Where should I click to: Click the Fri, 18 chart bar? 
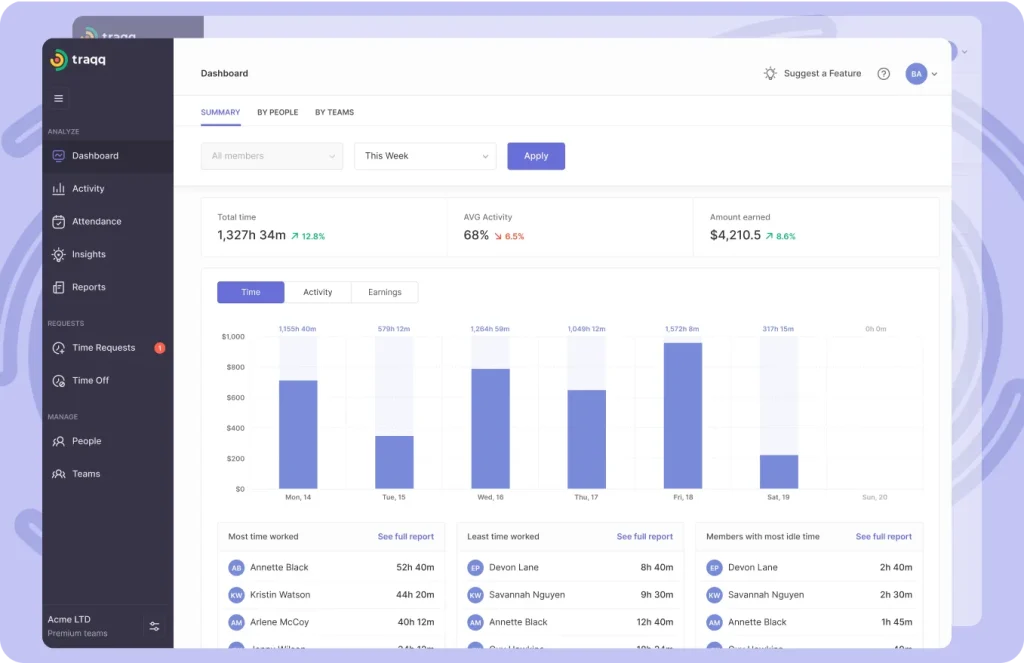pos(683,415)
